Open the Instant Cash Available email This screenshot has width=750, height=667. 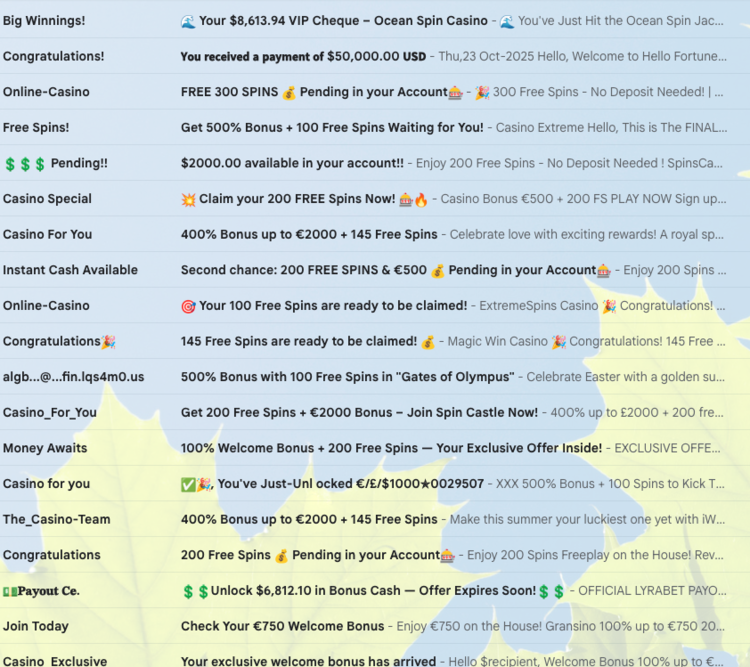[x=70, y=270]
